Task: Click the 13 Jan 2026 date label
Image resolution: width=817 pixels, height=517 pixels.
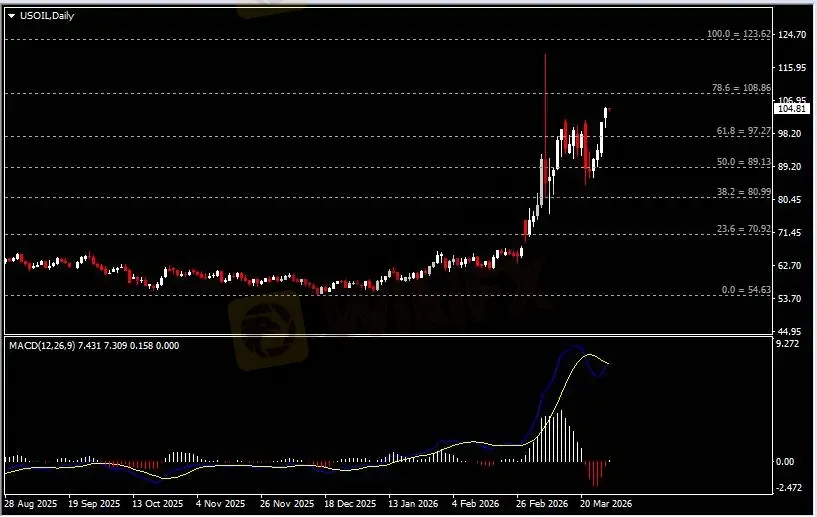Action: [x=413, y=504]
